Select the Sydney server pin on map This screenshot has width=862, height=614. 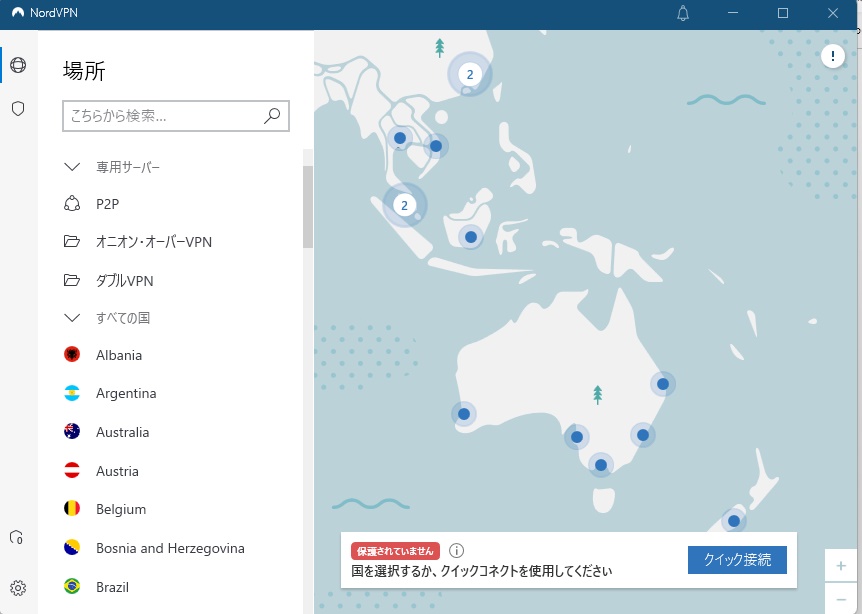pyautogui.click(x=643, y=435)
